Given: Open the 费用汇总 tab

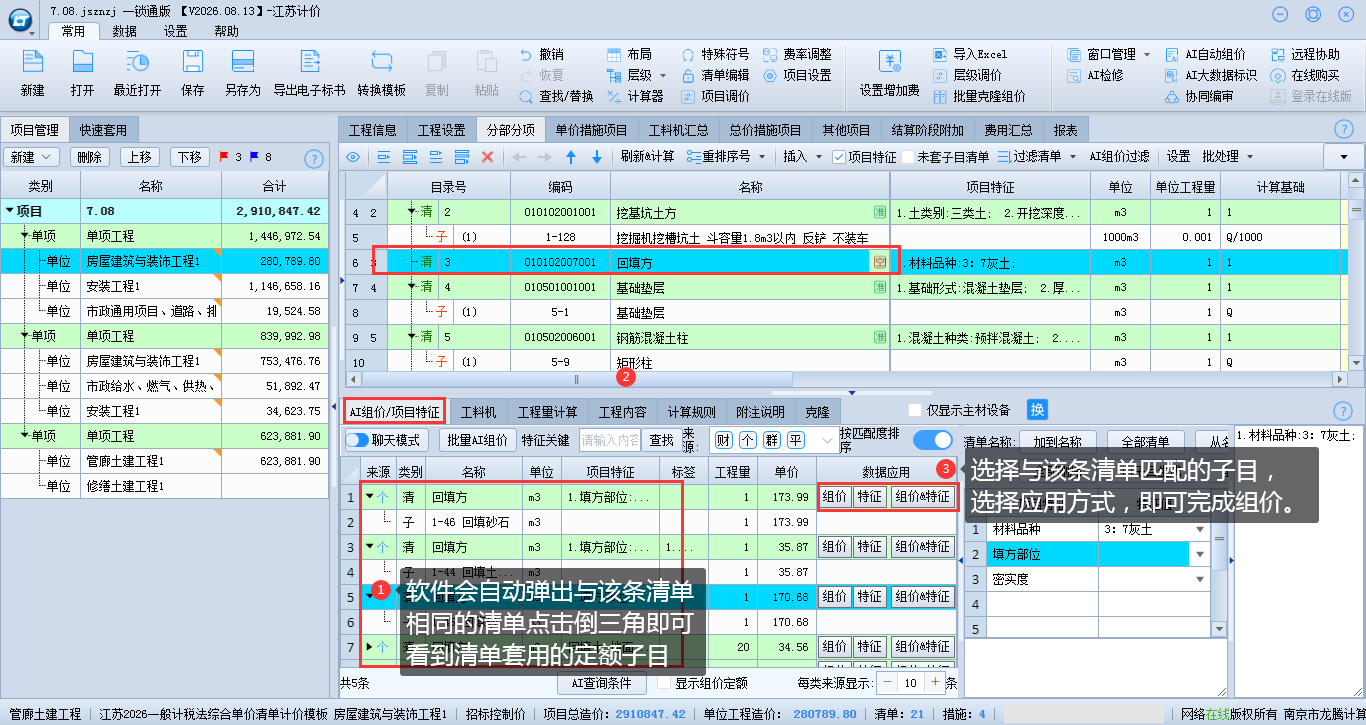Looking at the screenshot, I should [x=1008, y=130].
